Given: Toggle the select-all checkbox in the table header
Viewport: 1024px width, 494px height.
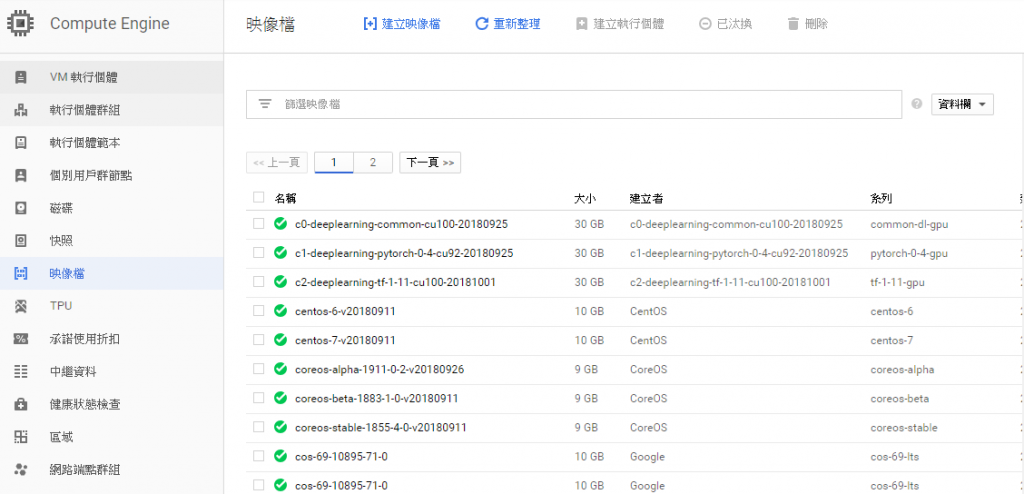Looking at the screenshot, I should pos(259,197).
